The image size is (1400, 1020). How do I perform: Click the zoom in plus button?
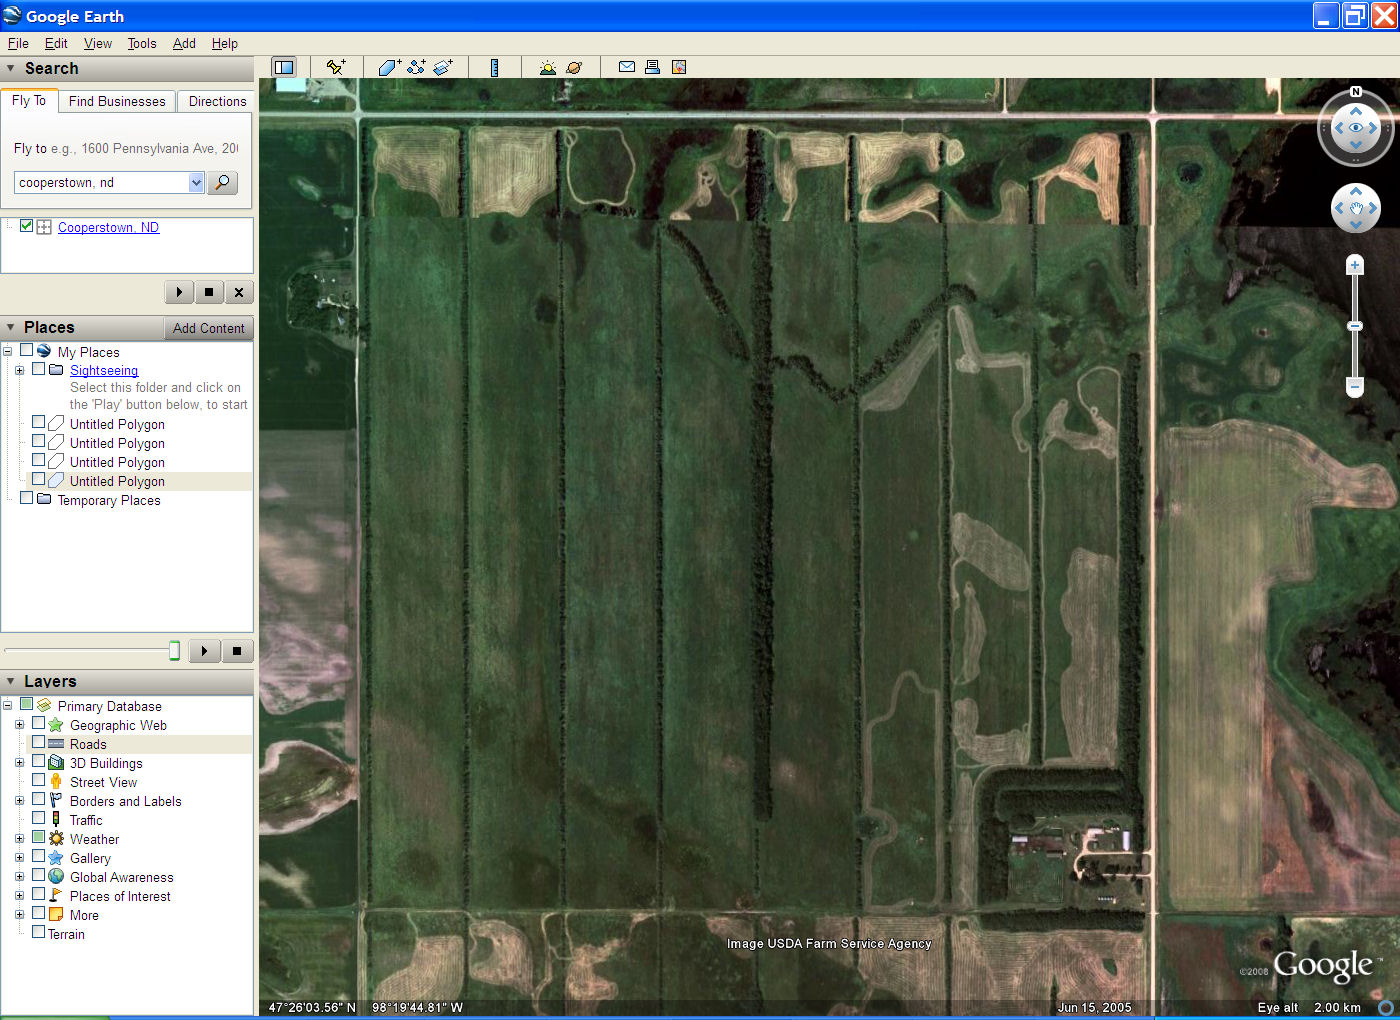tap(1355, 265)
